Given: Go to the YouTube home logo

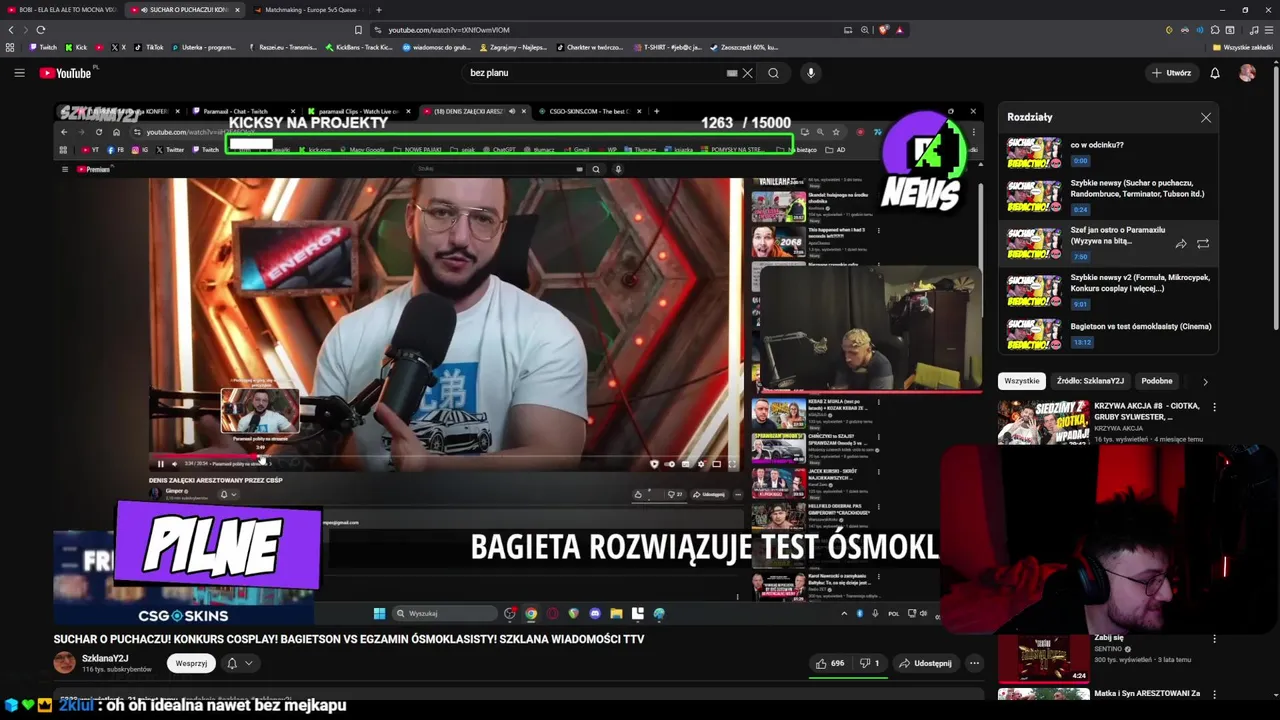Looking at the screenshot, I should pos(66,73).
